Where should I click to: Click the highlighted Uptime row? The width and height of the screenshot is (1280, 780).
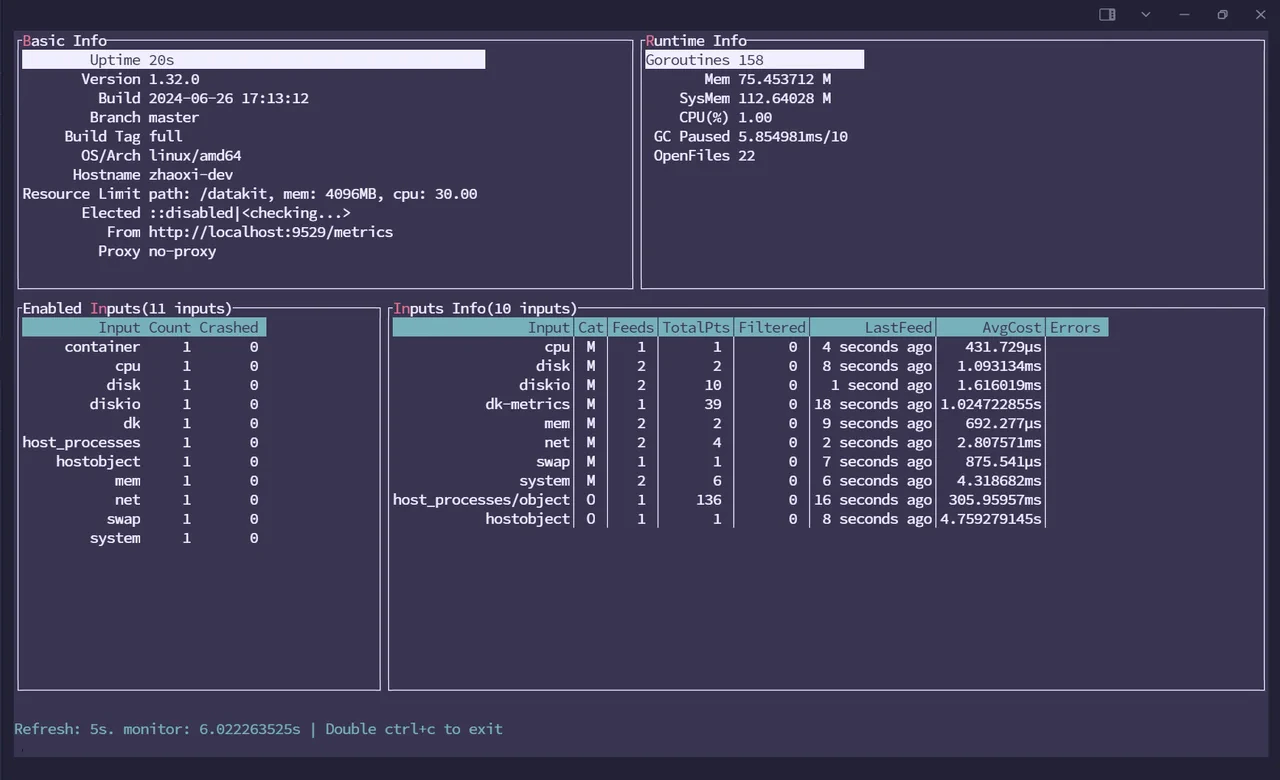point(253,60)
